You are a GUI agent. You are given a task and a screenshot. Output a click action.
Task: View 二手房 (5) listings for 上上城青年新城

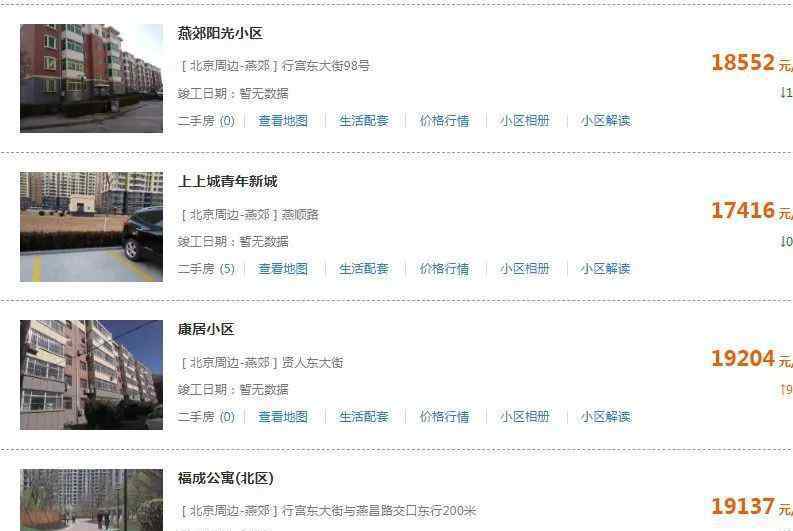pyautogui.click(x=206, y=269)
